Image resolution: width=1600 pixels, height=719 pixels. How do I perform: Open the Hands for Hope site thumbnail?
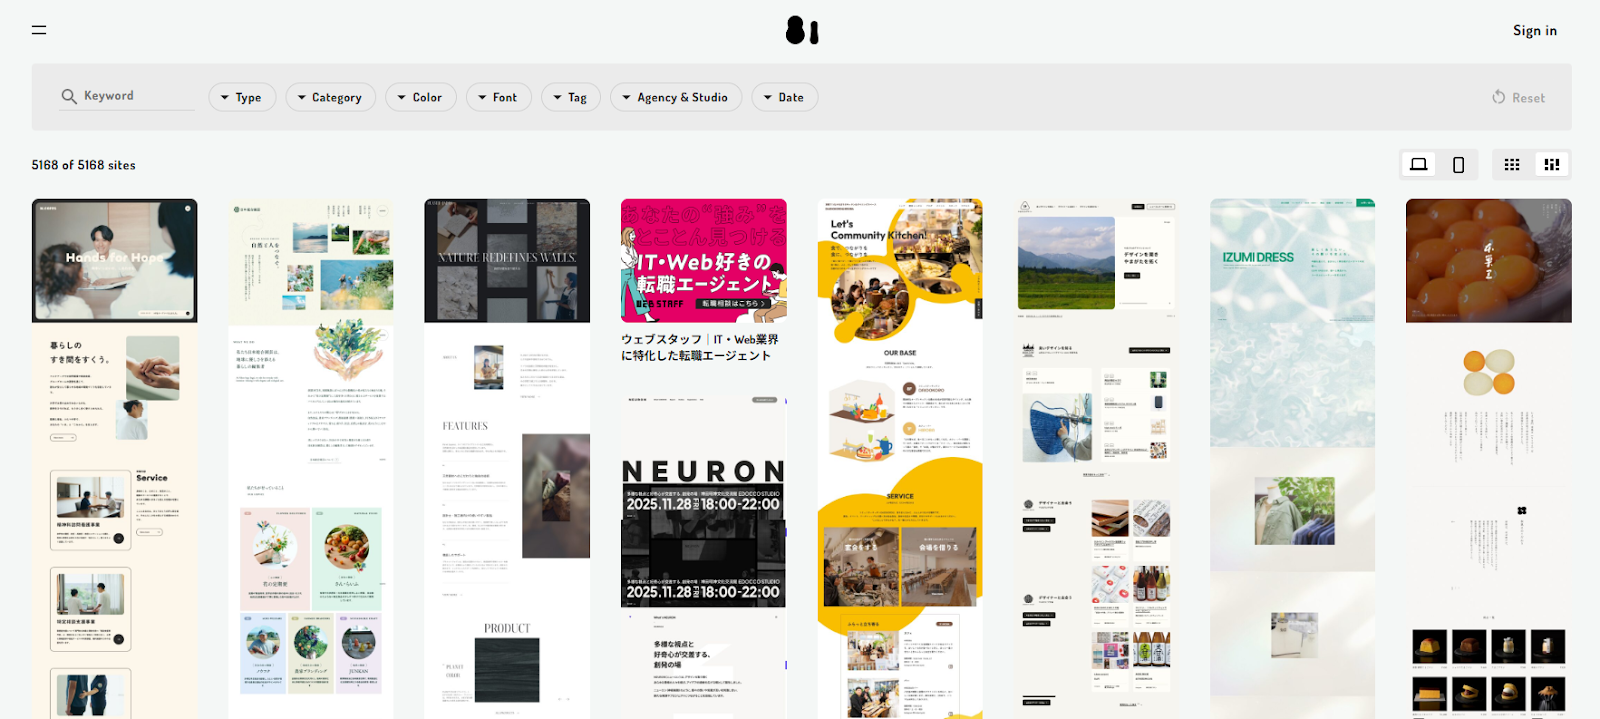(x=114, y=261)
